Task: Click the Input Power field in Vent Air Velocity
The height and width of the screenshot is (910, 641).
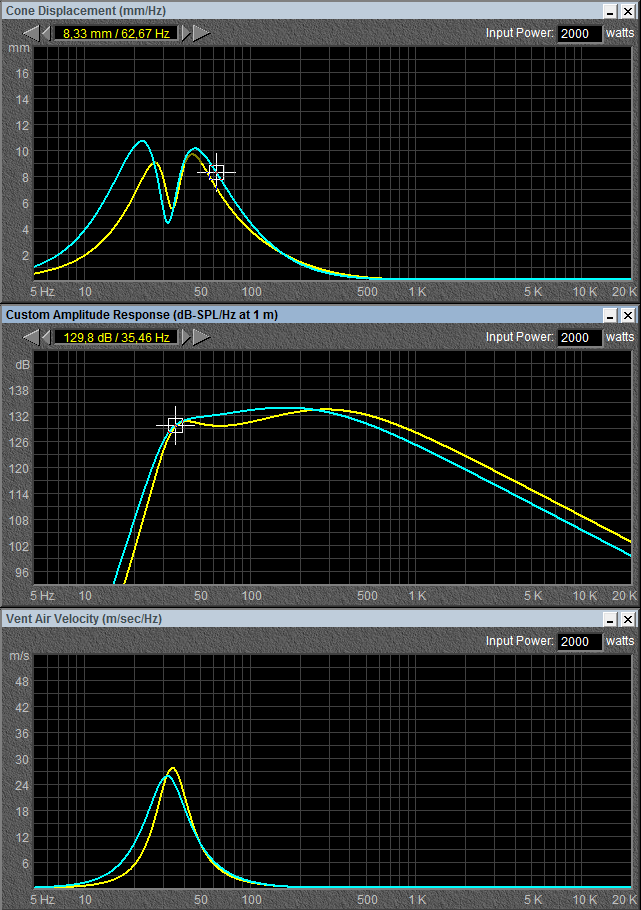Action: point(579,641)
